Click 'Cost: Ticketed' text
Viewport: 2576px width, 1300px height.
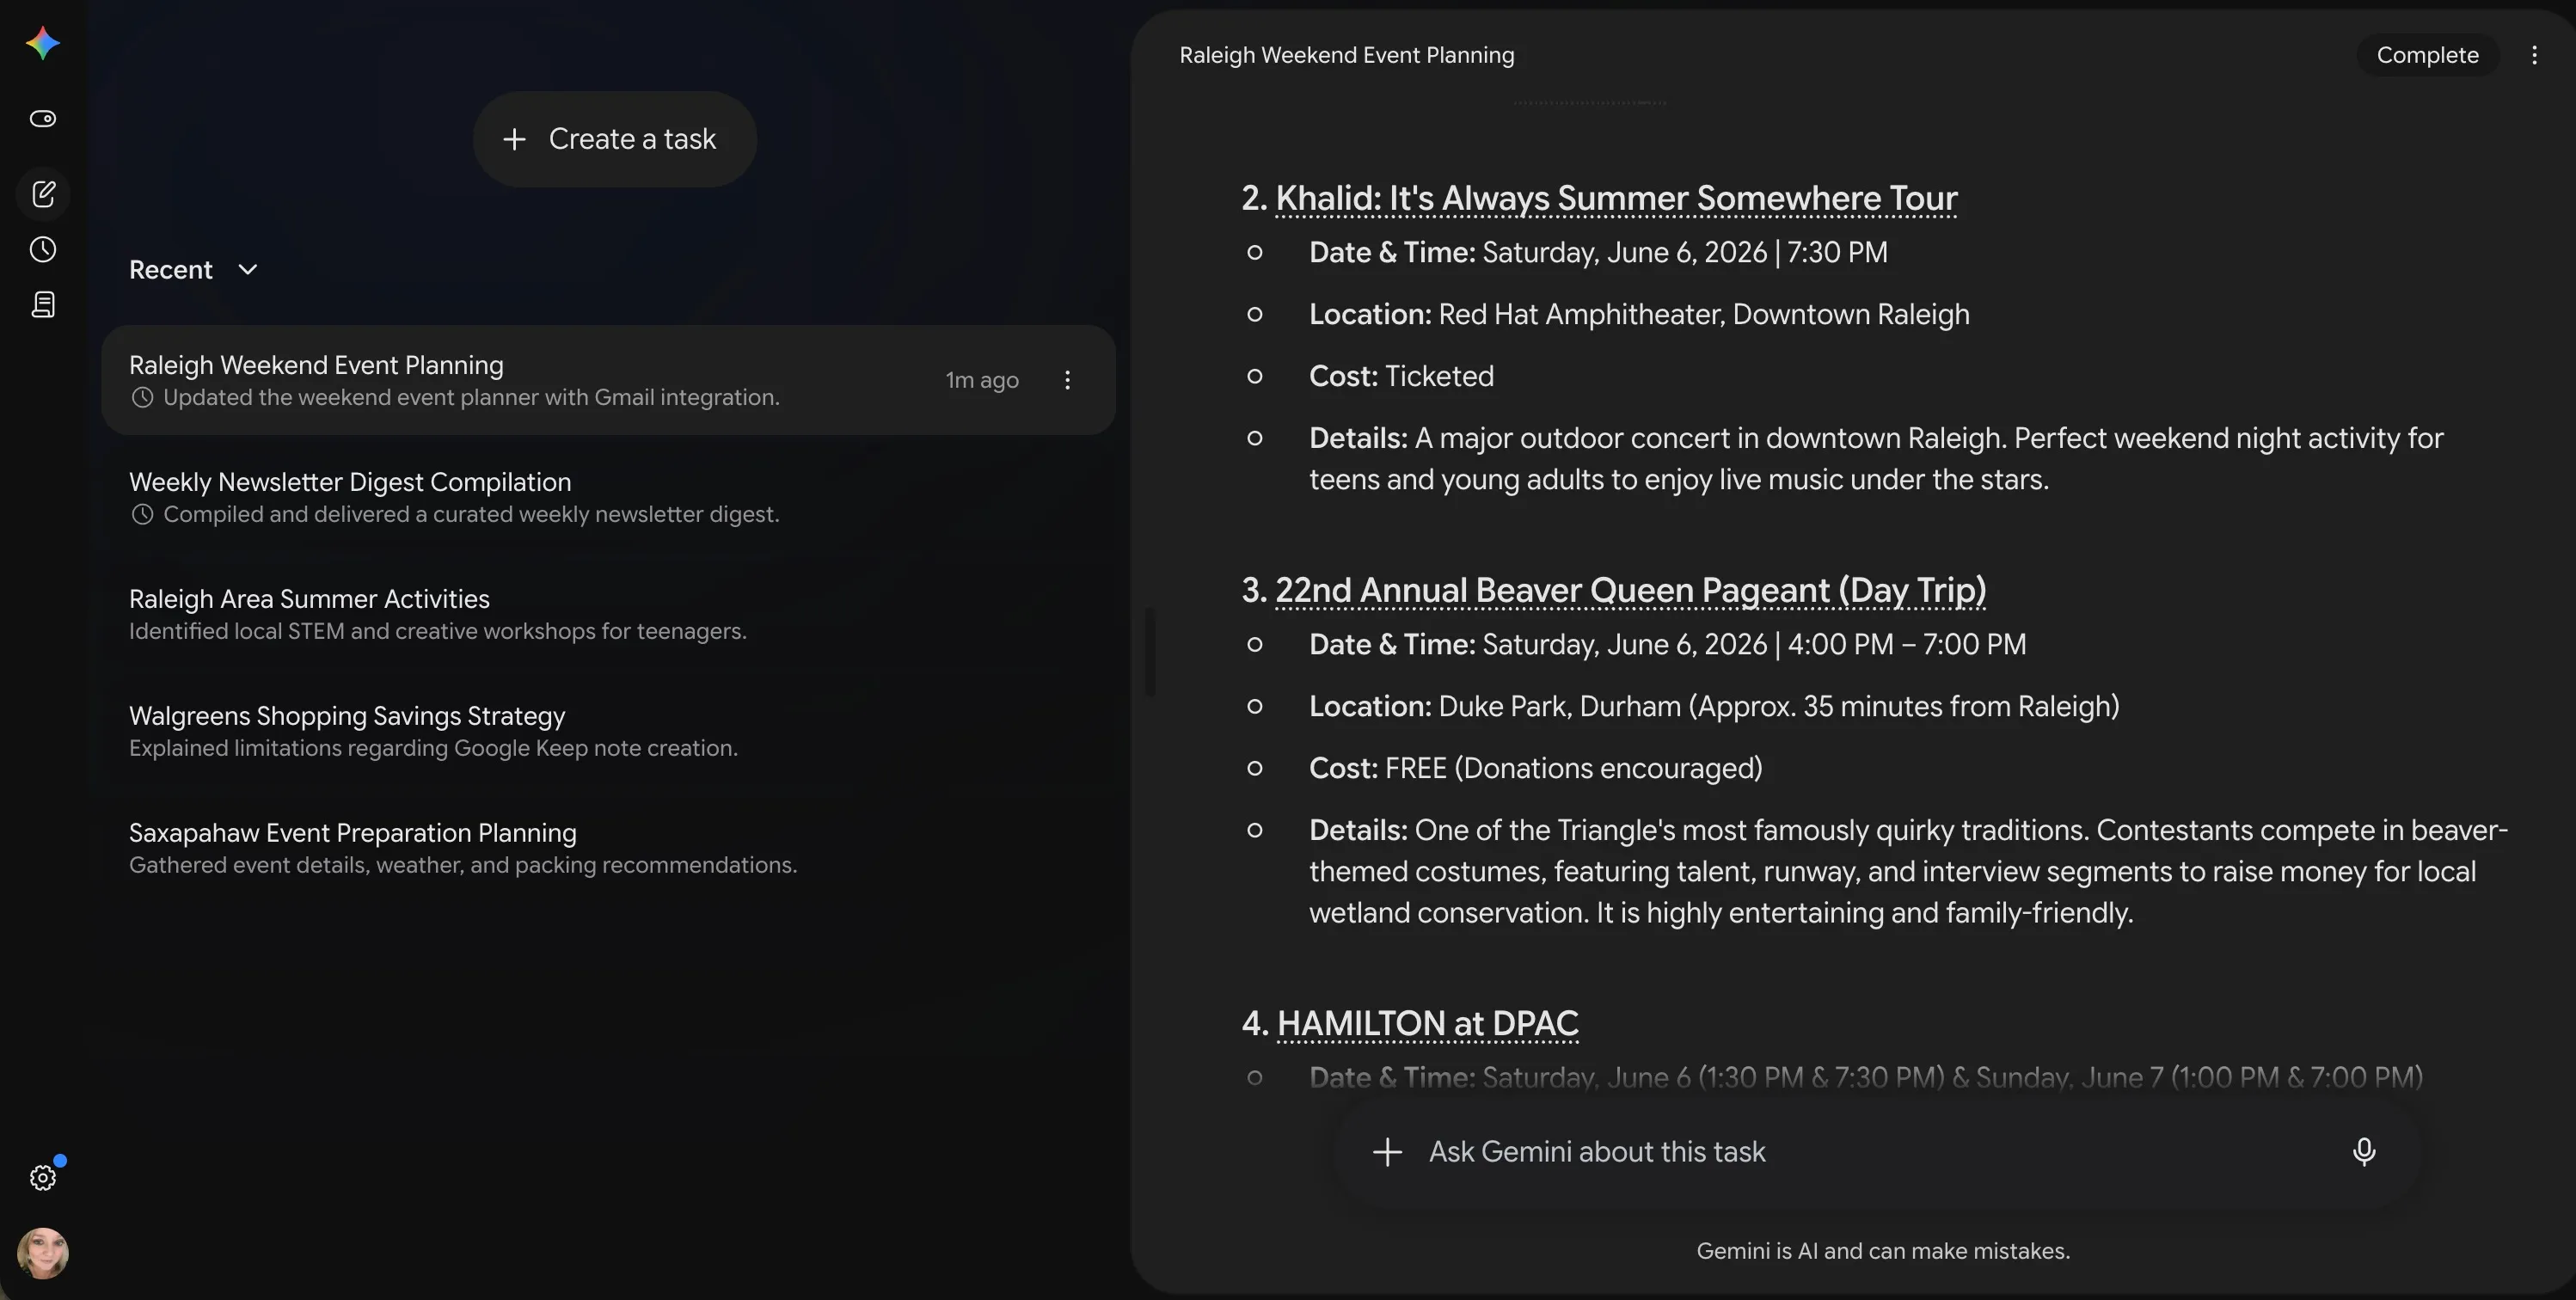tap(1401, 376)
